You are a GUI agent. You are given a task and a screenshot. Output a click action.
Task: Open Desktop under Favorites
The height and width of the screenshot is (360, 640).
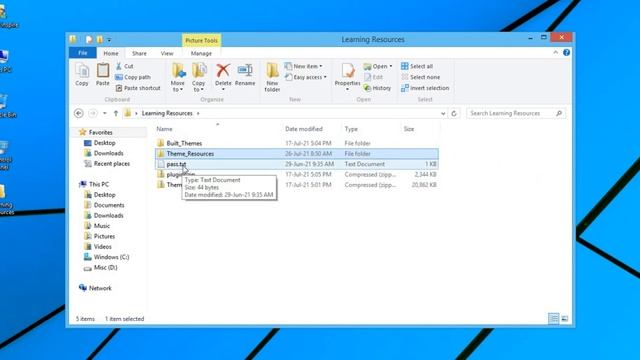click(x=104, y=143)
